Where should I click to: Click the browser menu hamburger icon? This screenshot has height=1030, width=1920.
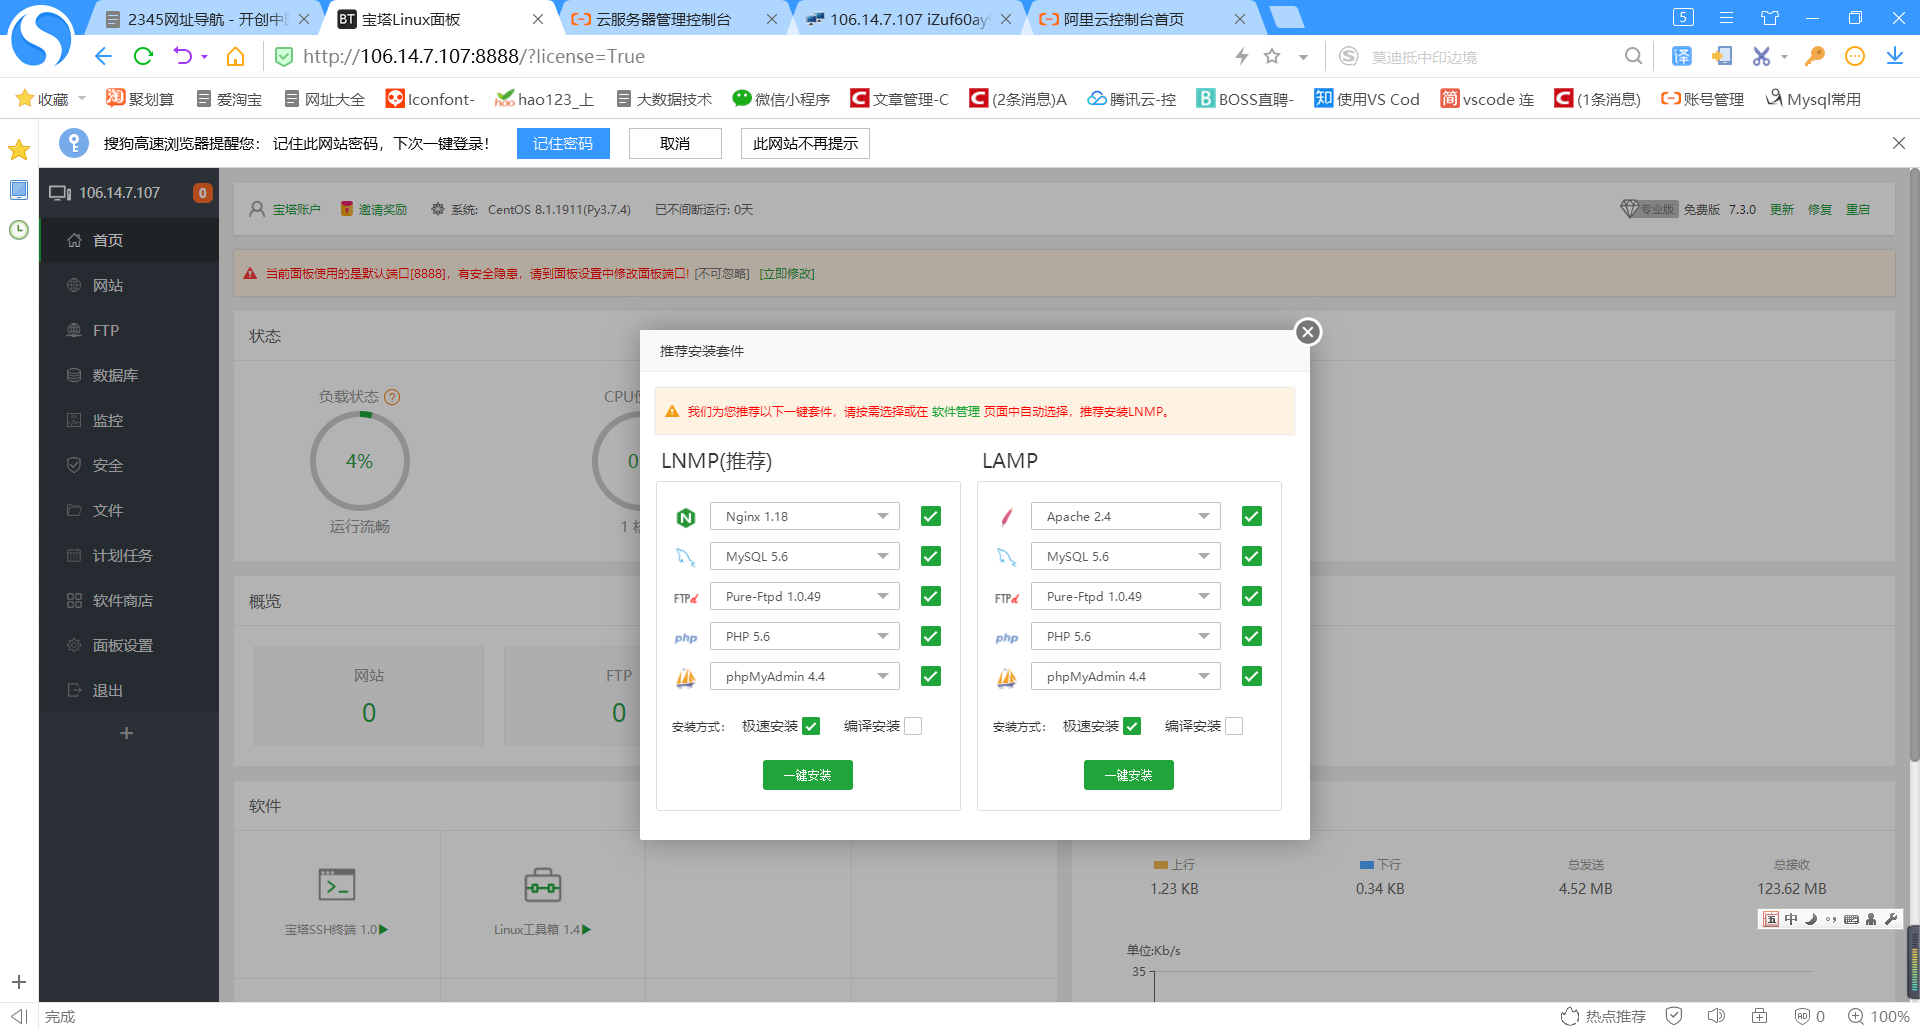click(x=1726, y=18)
